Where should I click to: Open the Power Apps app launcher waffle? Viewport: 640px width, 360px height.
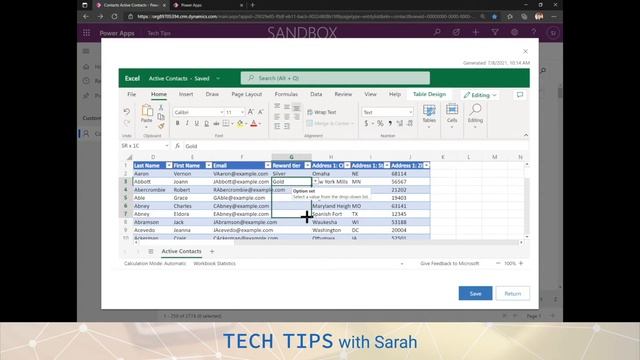point(87,33)
